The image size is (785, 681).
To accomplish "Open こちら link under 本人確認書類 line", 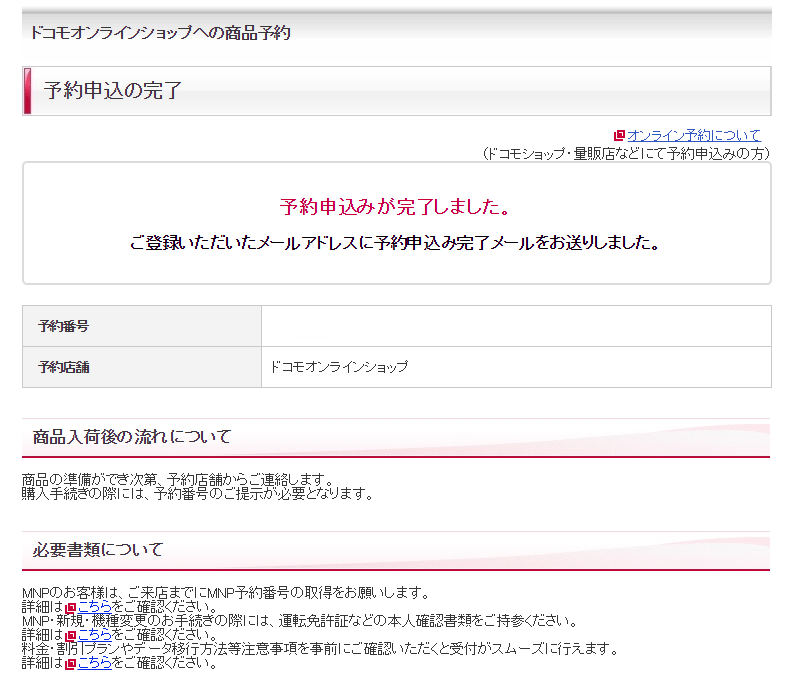I will tap(95, 635).
